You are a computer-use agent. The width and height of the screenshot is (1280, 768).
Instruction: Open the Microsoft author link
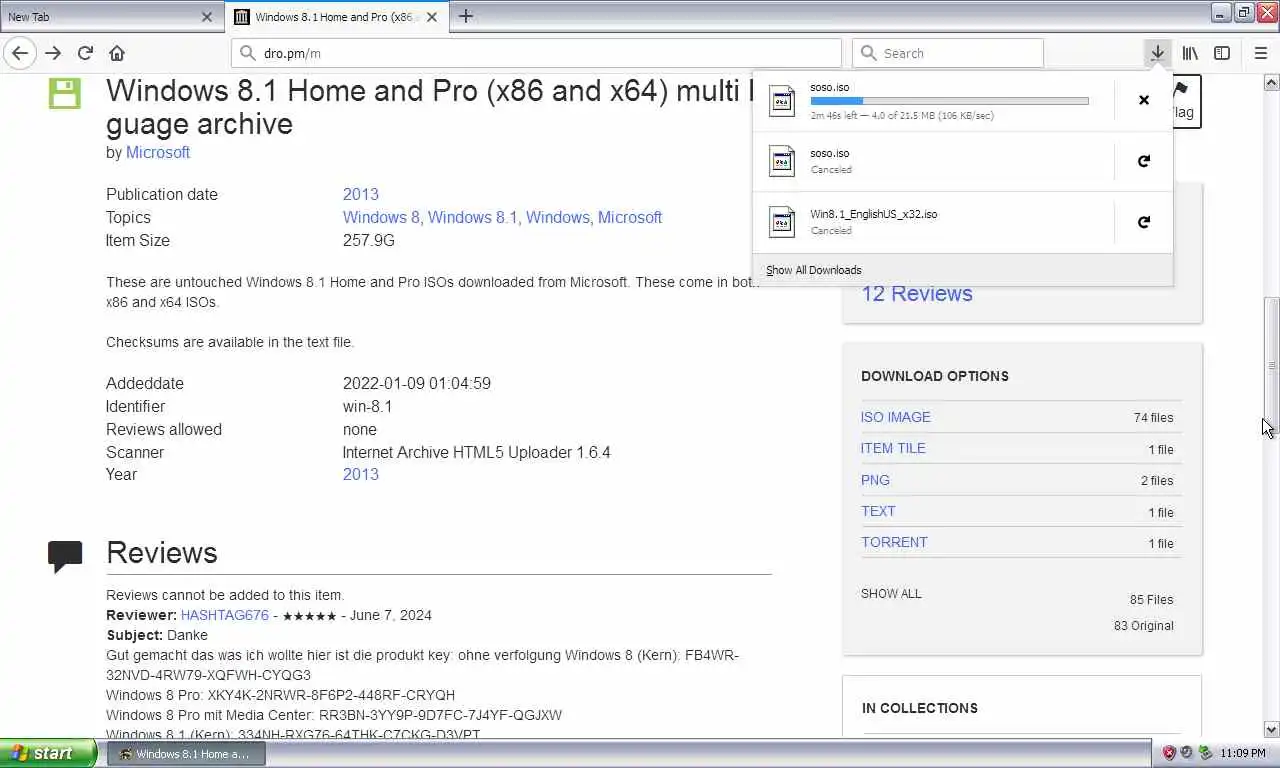(x=158, y=152)
